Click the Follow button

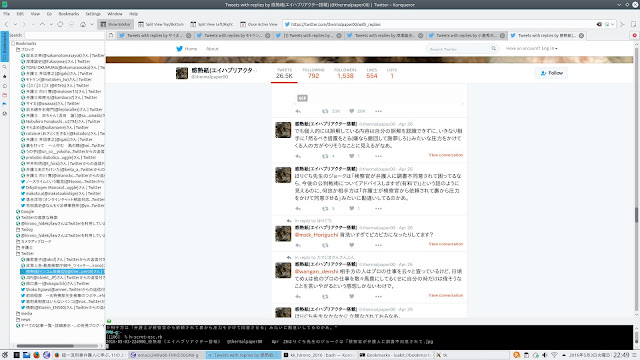click(551, 73)
